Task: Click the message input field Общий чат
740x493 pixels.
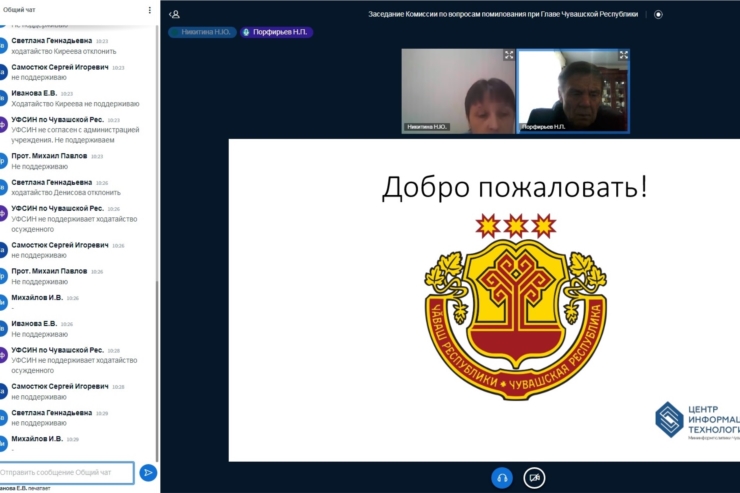Action: coord(67,472)
